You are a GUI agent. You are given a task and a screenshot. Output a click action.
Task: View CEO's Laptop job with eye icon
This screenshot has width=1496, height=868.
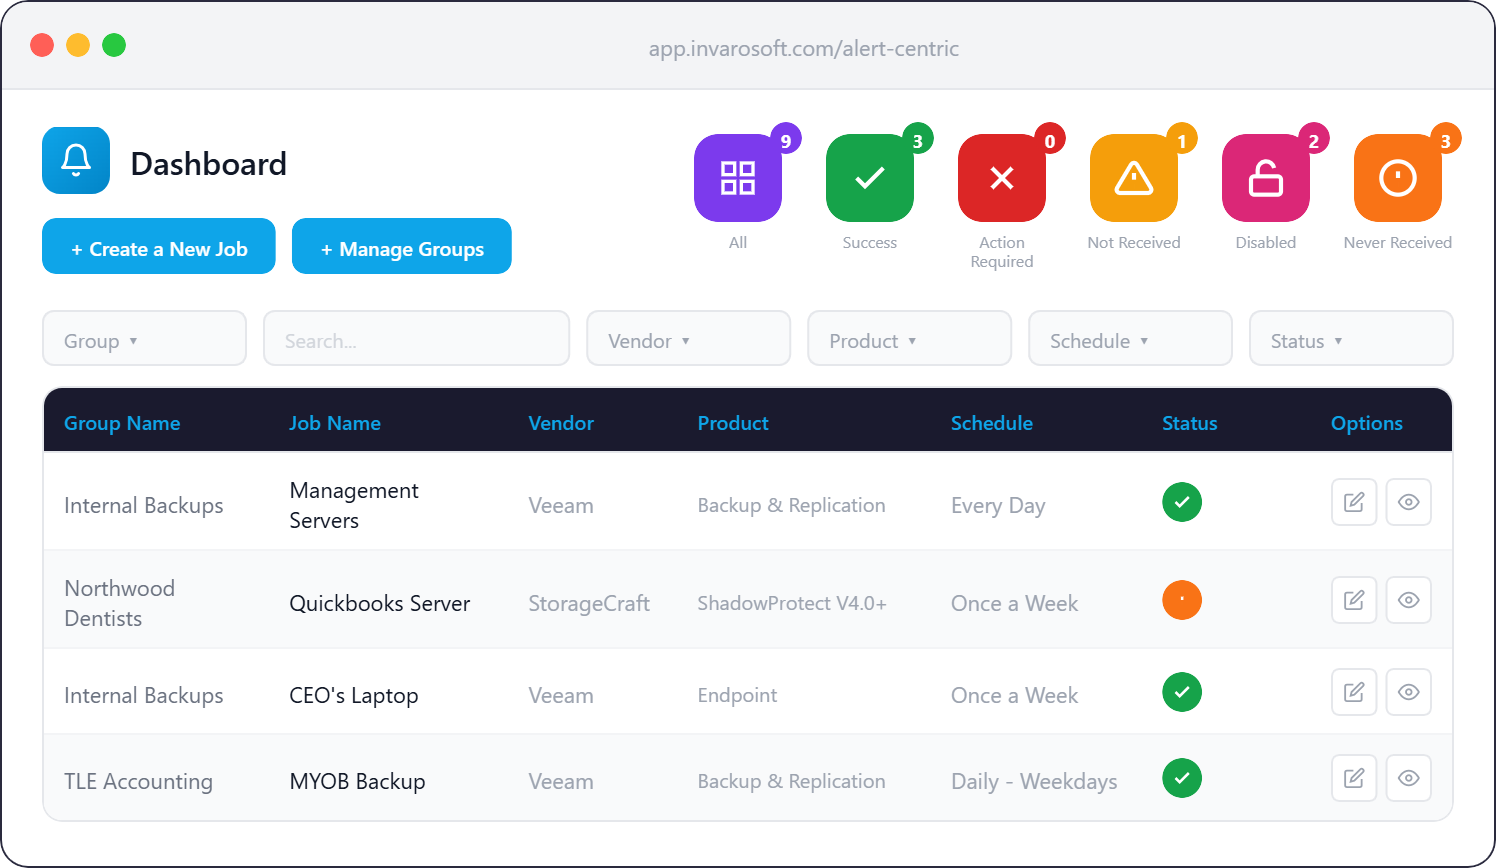[x=1409, y=692]
